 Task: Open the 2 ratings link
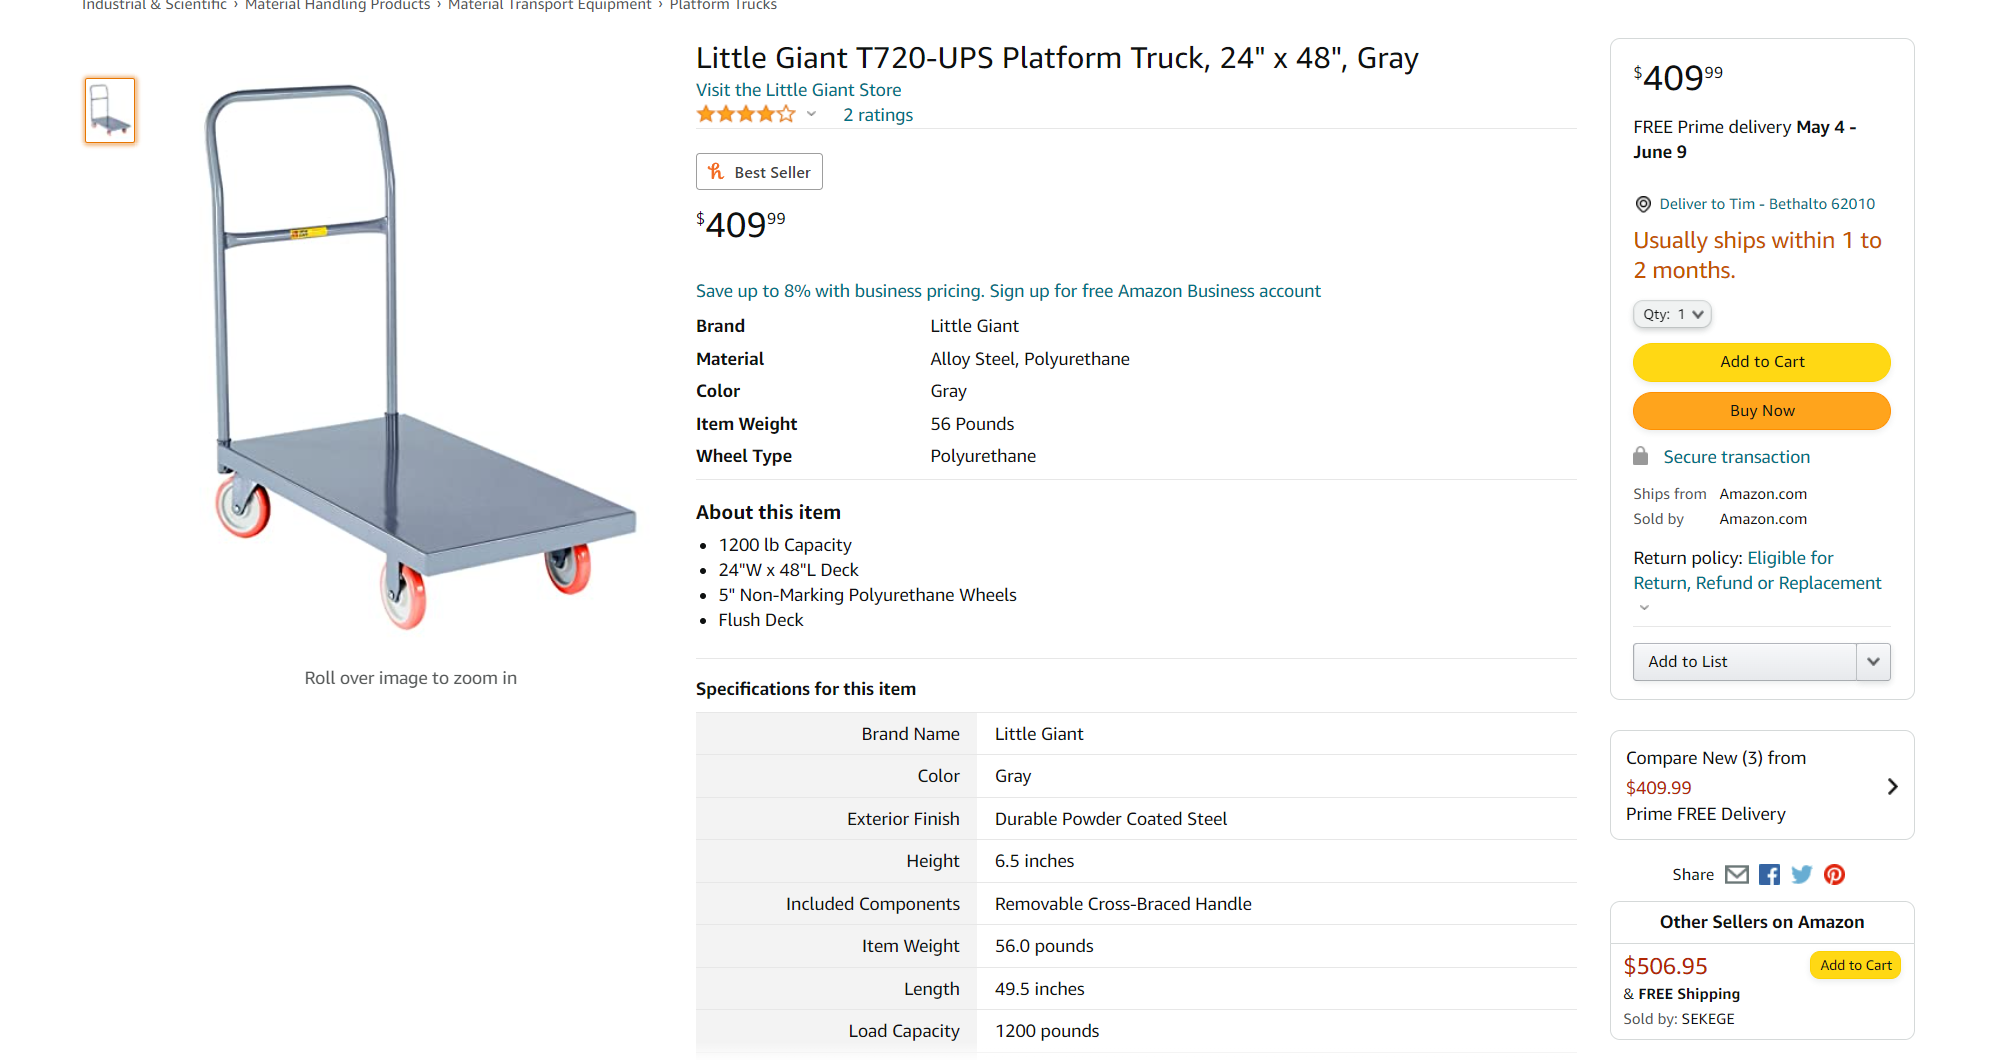click(877, 115)
